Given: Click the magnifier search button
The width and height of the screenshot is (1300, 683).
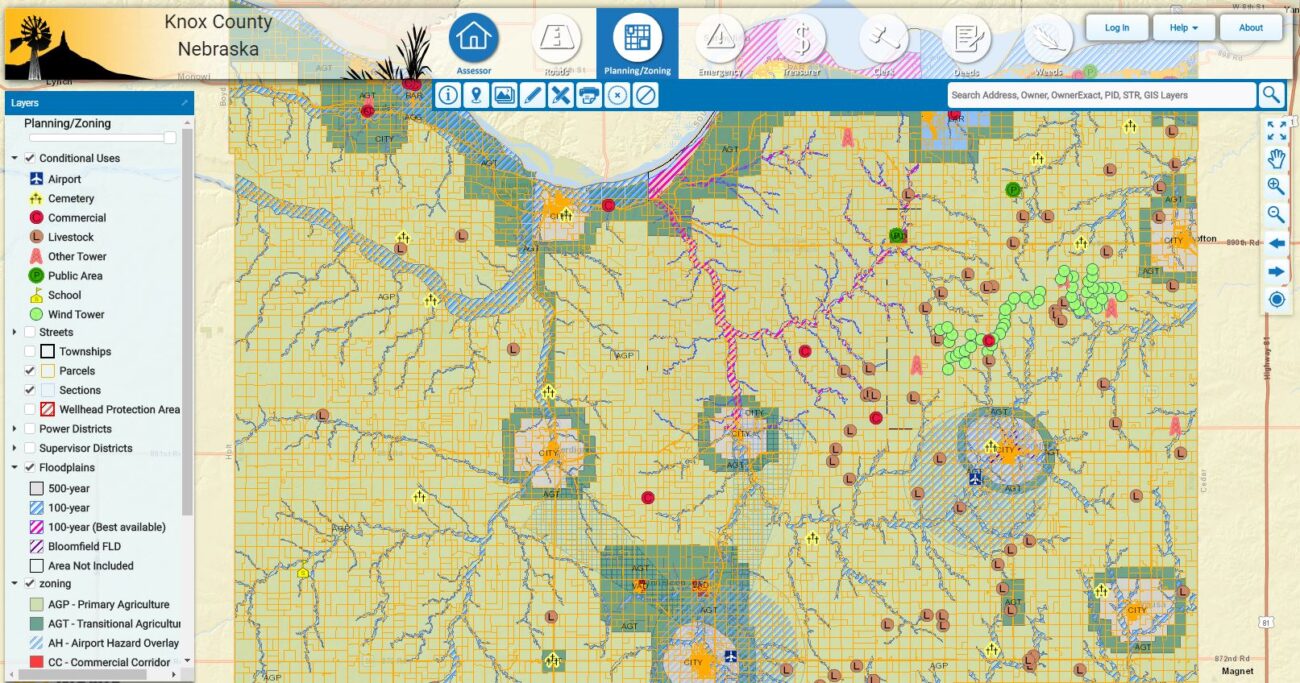Looking at the screenshot, I should [1271, 95].
